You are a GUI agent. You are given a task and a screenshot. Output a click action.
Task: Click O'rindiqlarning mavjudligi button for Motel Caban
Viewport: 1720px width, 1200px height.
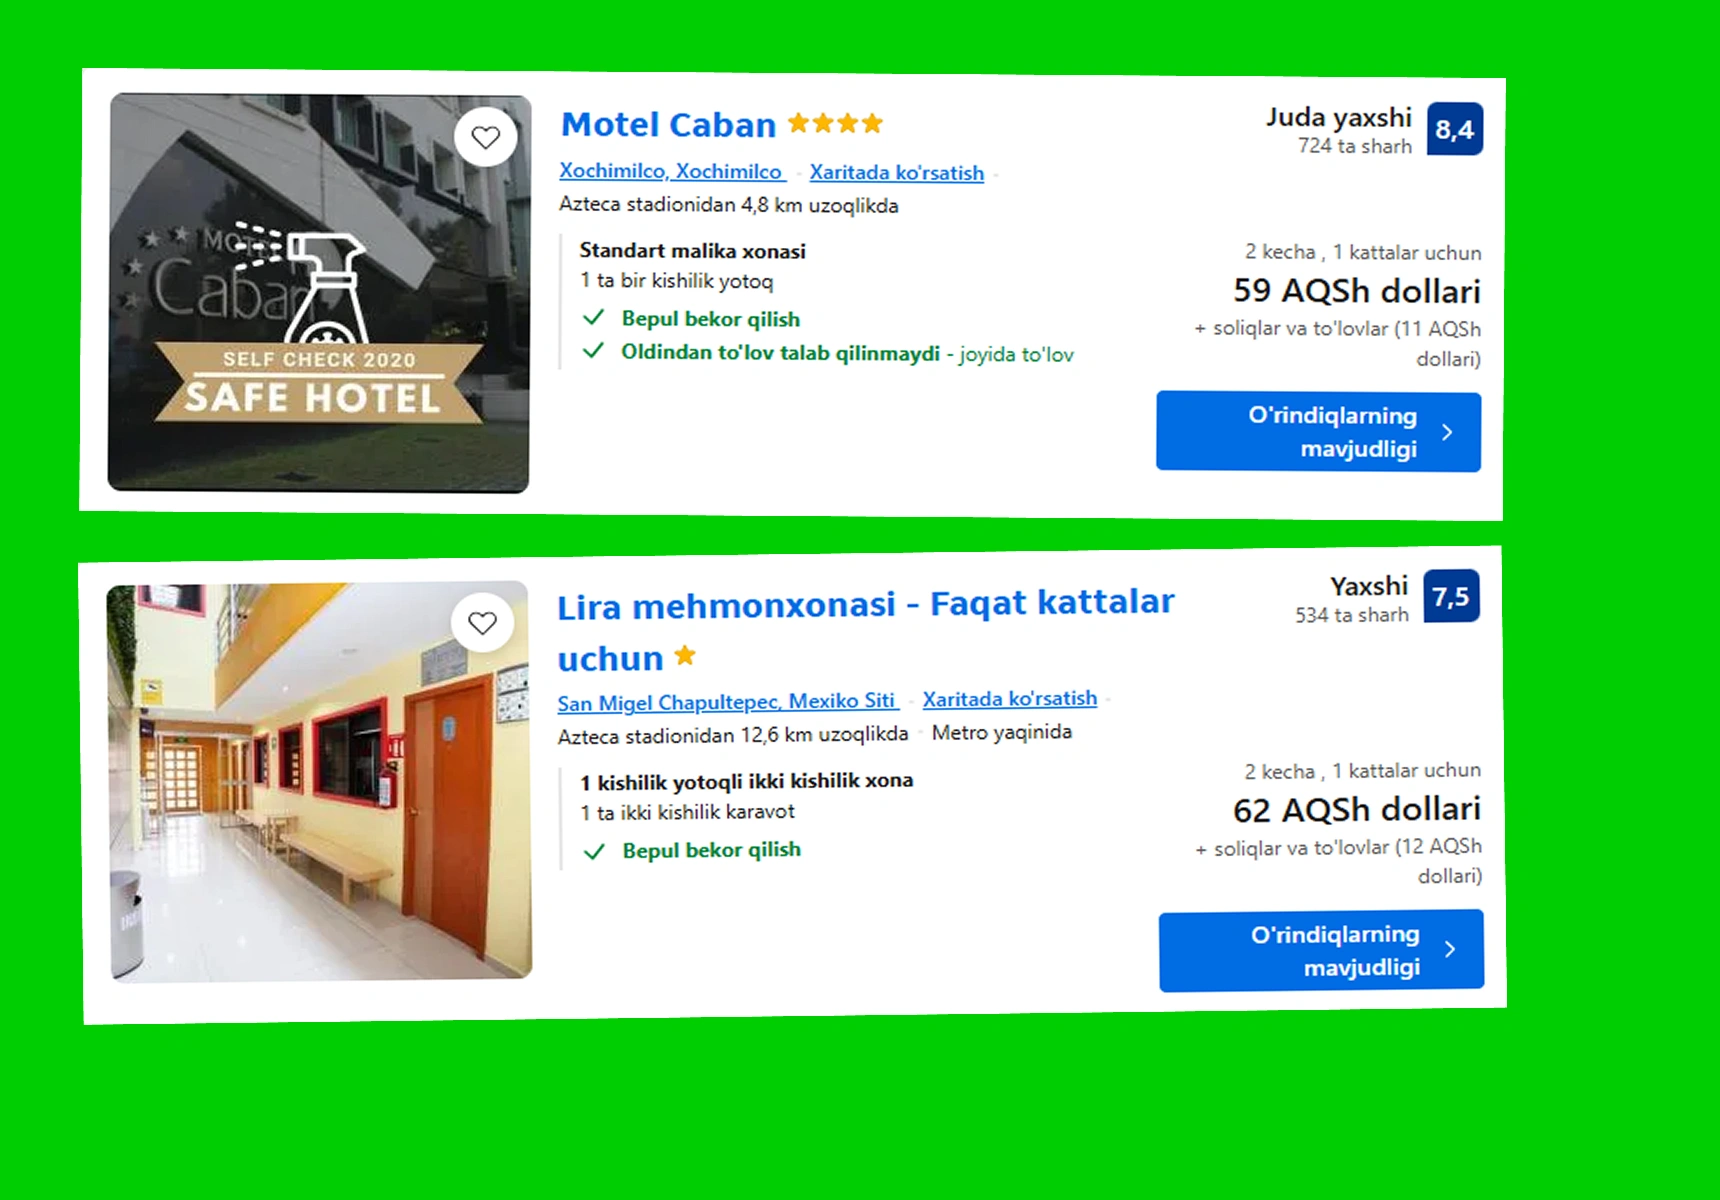pyautogui.click(x=1319, y=431)
